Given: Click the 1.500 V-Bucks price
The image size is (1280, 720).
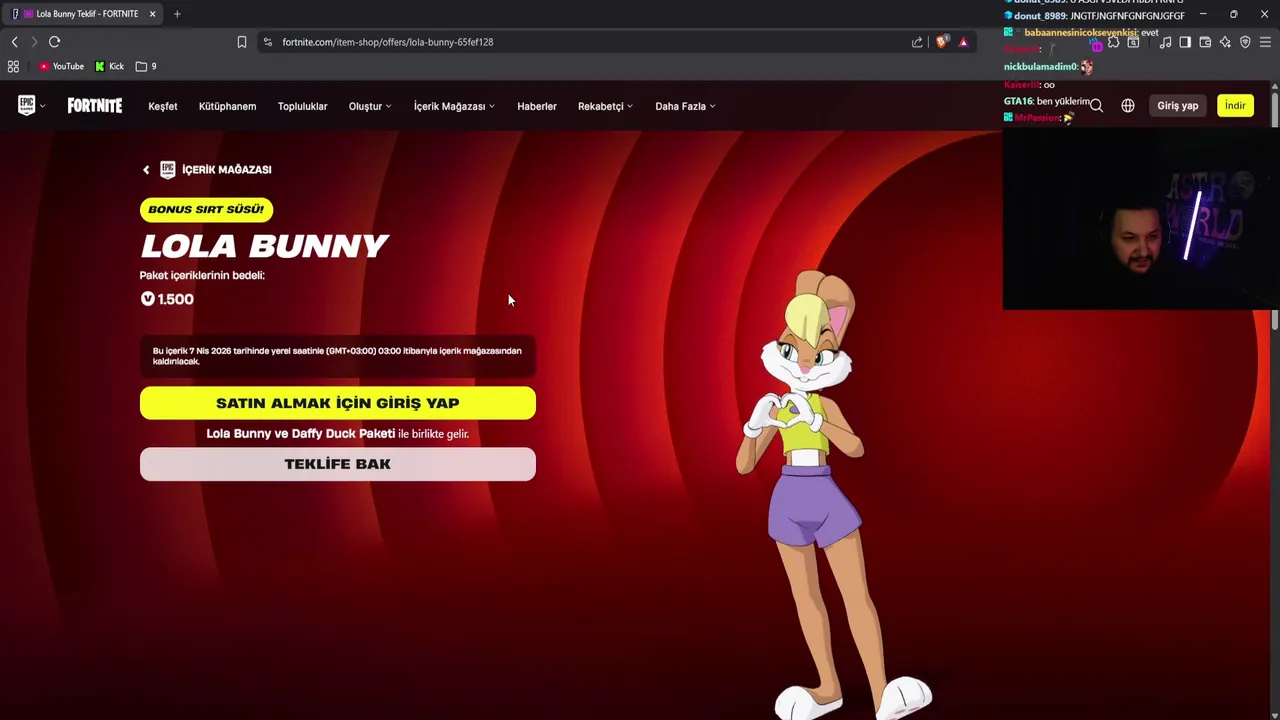Looking at the screenshot, I should 167,299.
